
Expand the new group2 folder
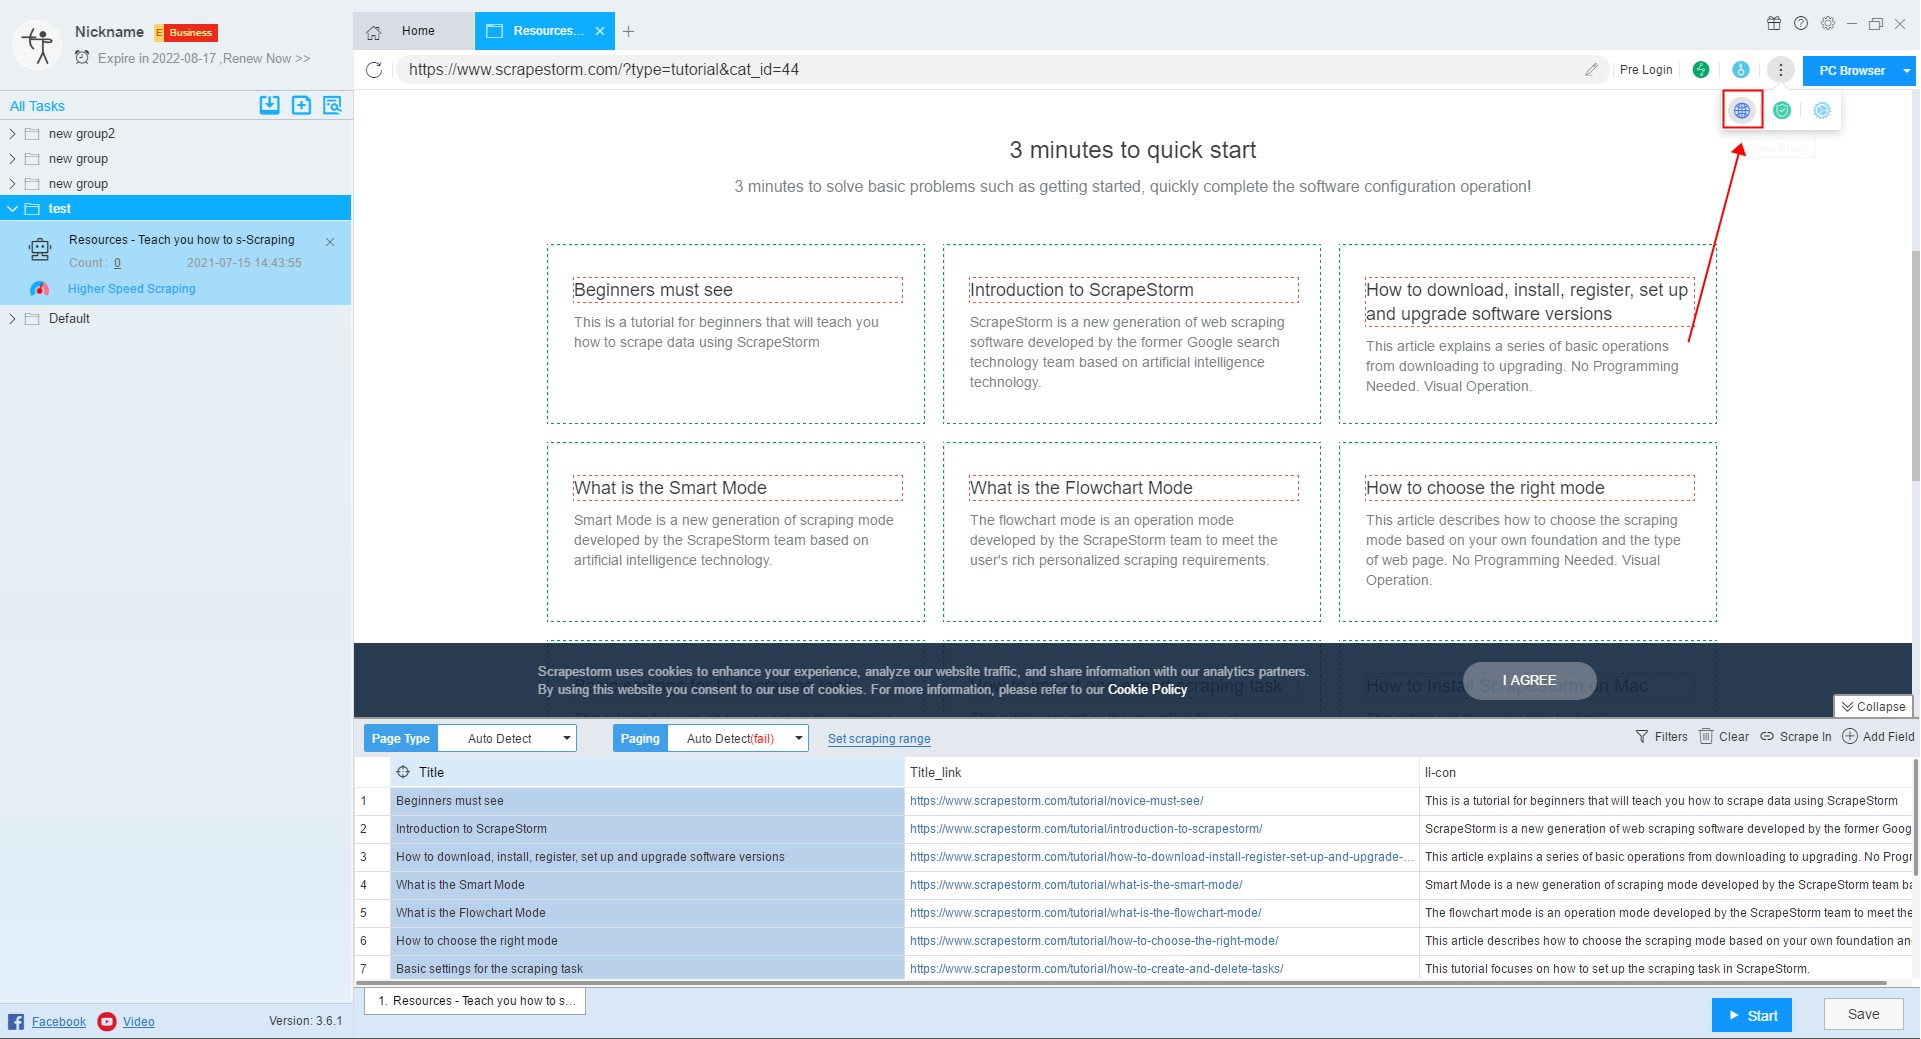tap(12, 134)
